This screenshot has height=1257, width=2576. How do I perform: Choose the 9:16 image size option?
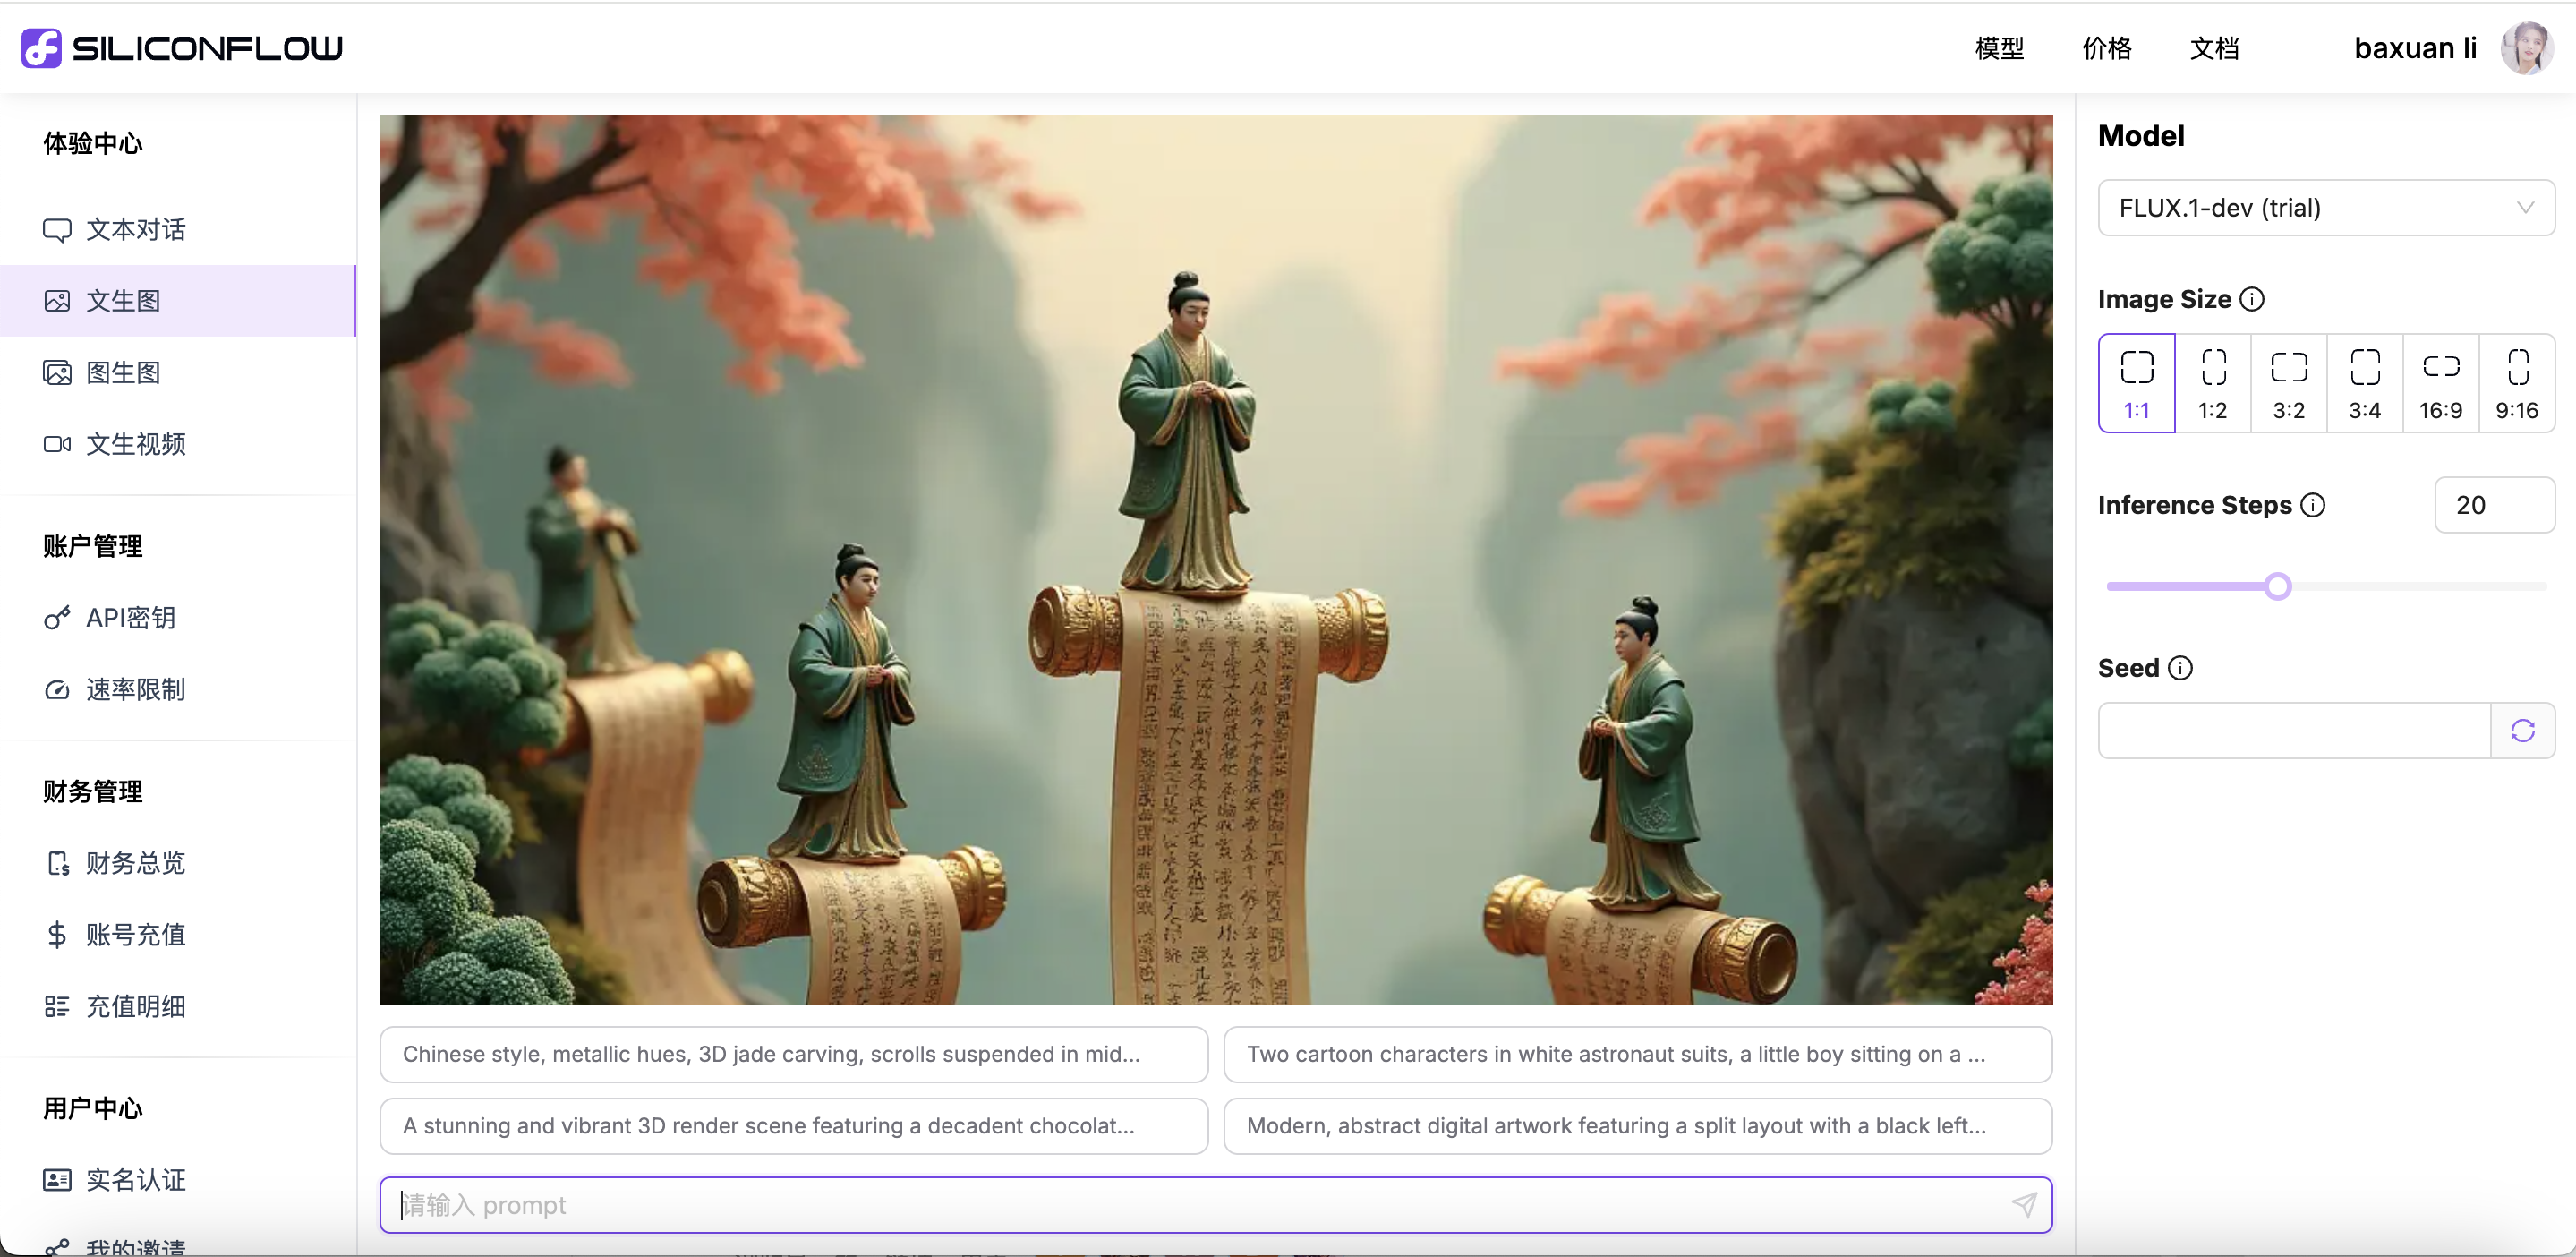click(2516, 384)
